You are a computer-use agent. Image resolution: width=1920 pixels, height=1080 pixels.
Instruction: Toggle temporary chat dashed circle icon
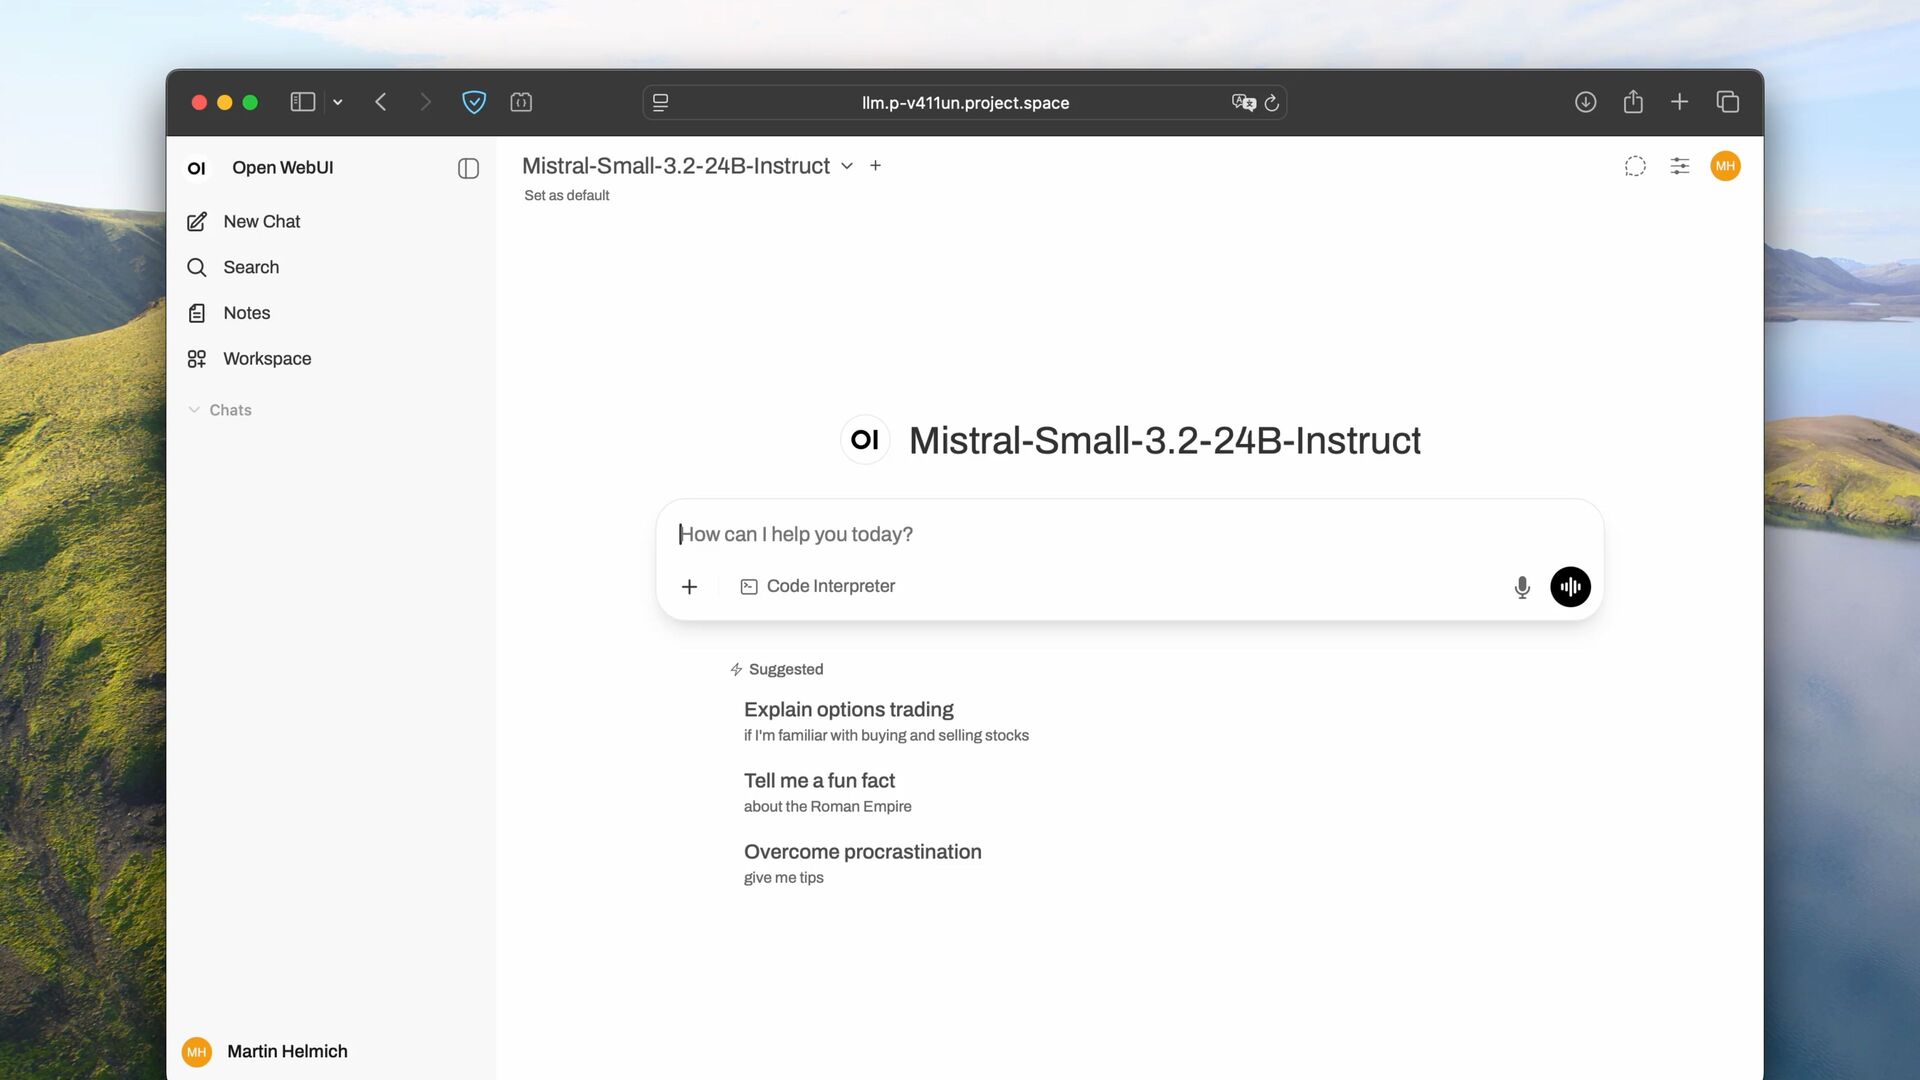click(x=1635, y=166)
